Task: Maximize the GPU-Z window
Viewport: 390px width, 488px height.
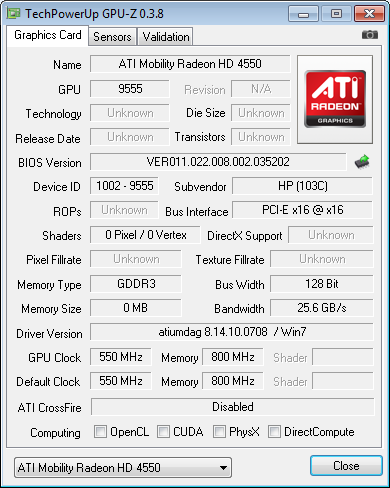Action: click(x=336, y=14)
